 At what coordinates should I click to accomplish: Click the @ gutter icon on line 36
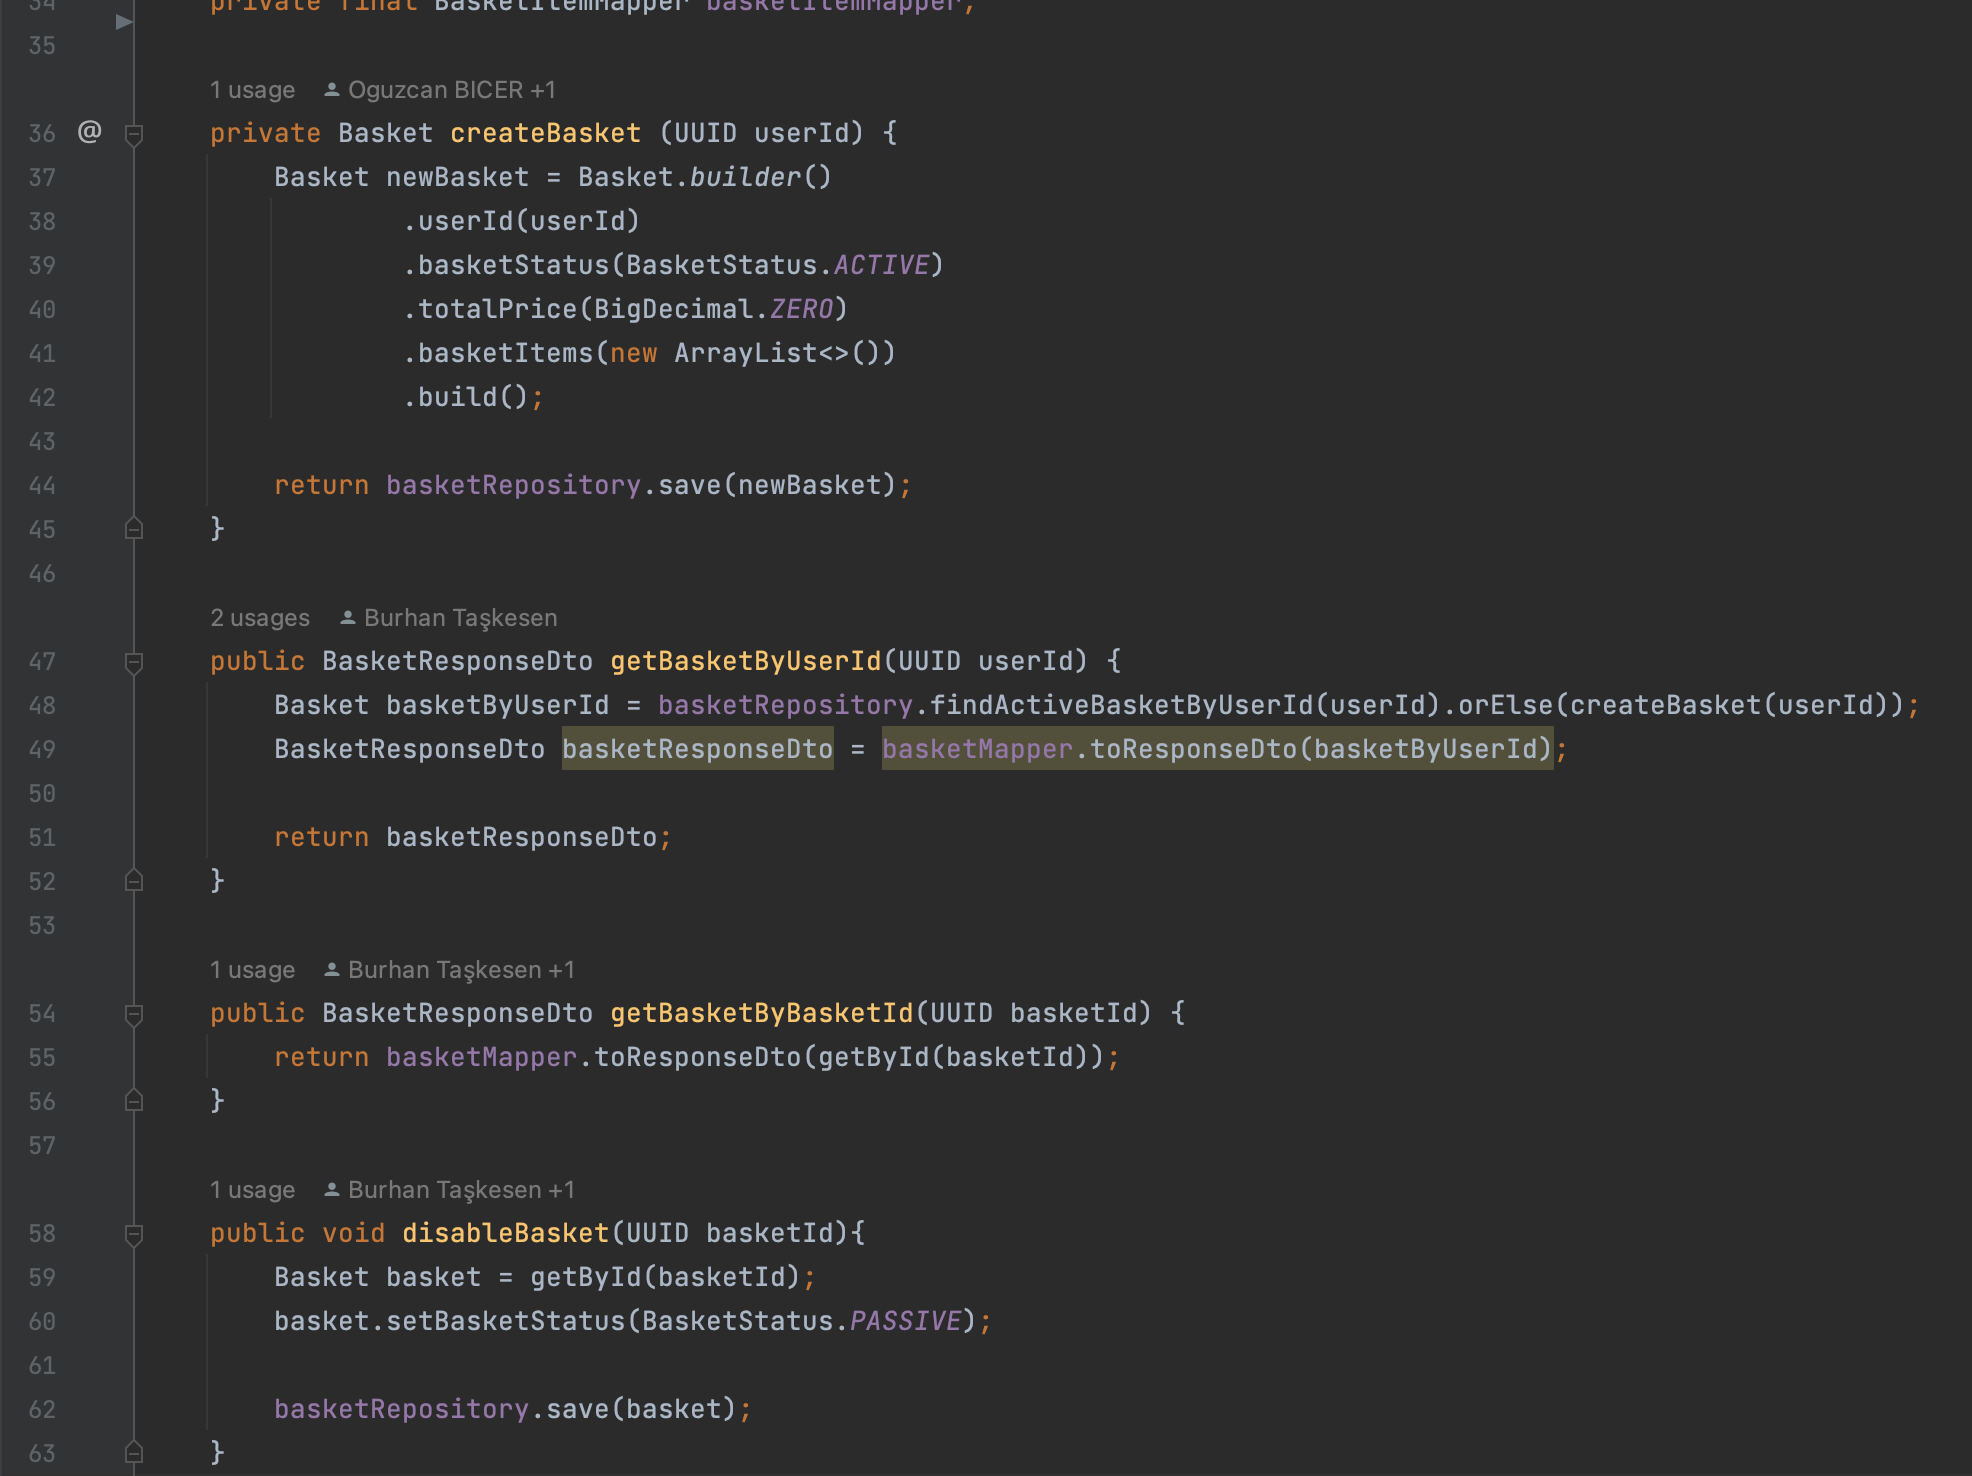(x=90, y=132)
